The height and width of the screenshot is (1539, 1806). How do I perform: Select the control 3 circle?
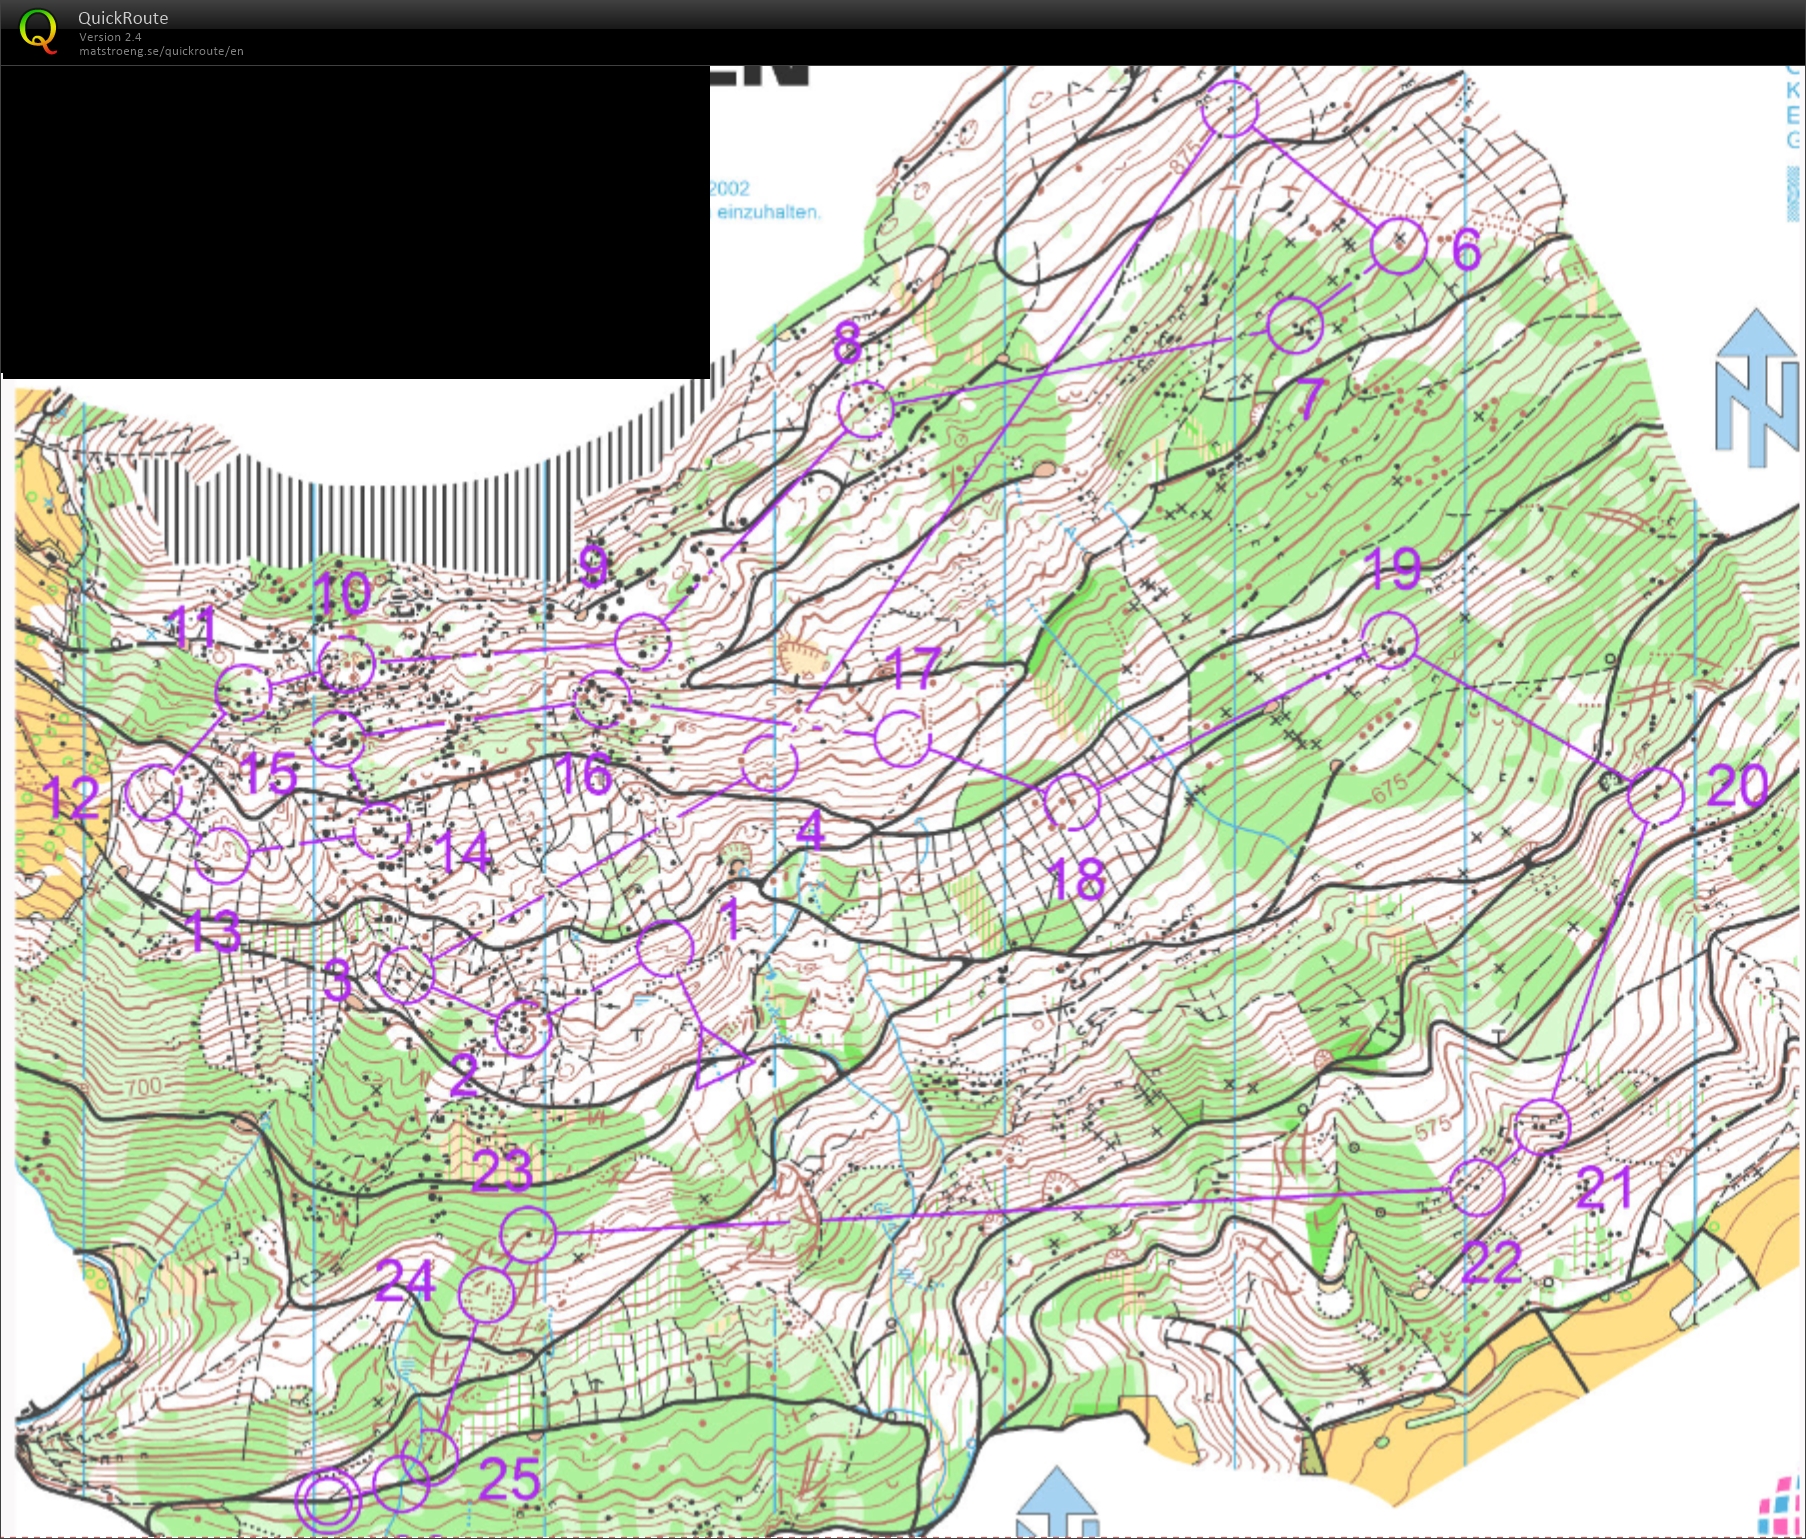pos(406,975)
